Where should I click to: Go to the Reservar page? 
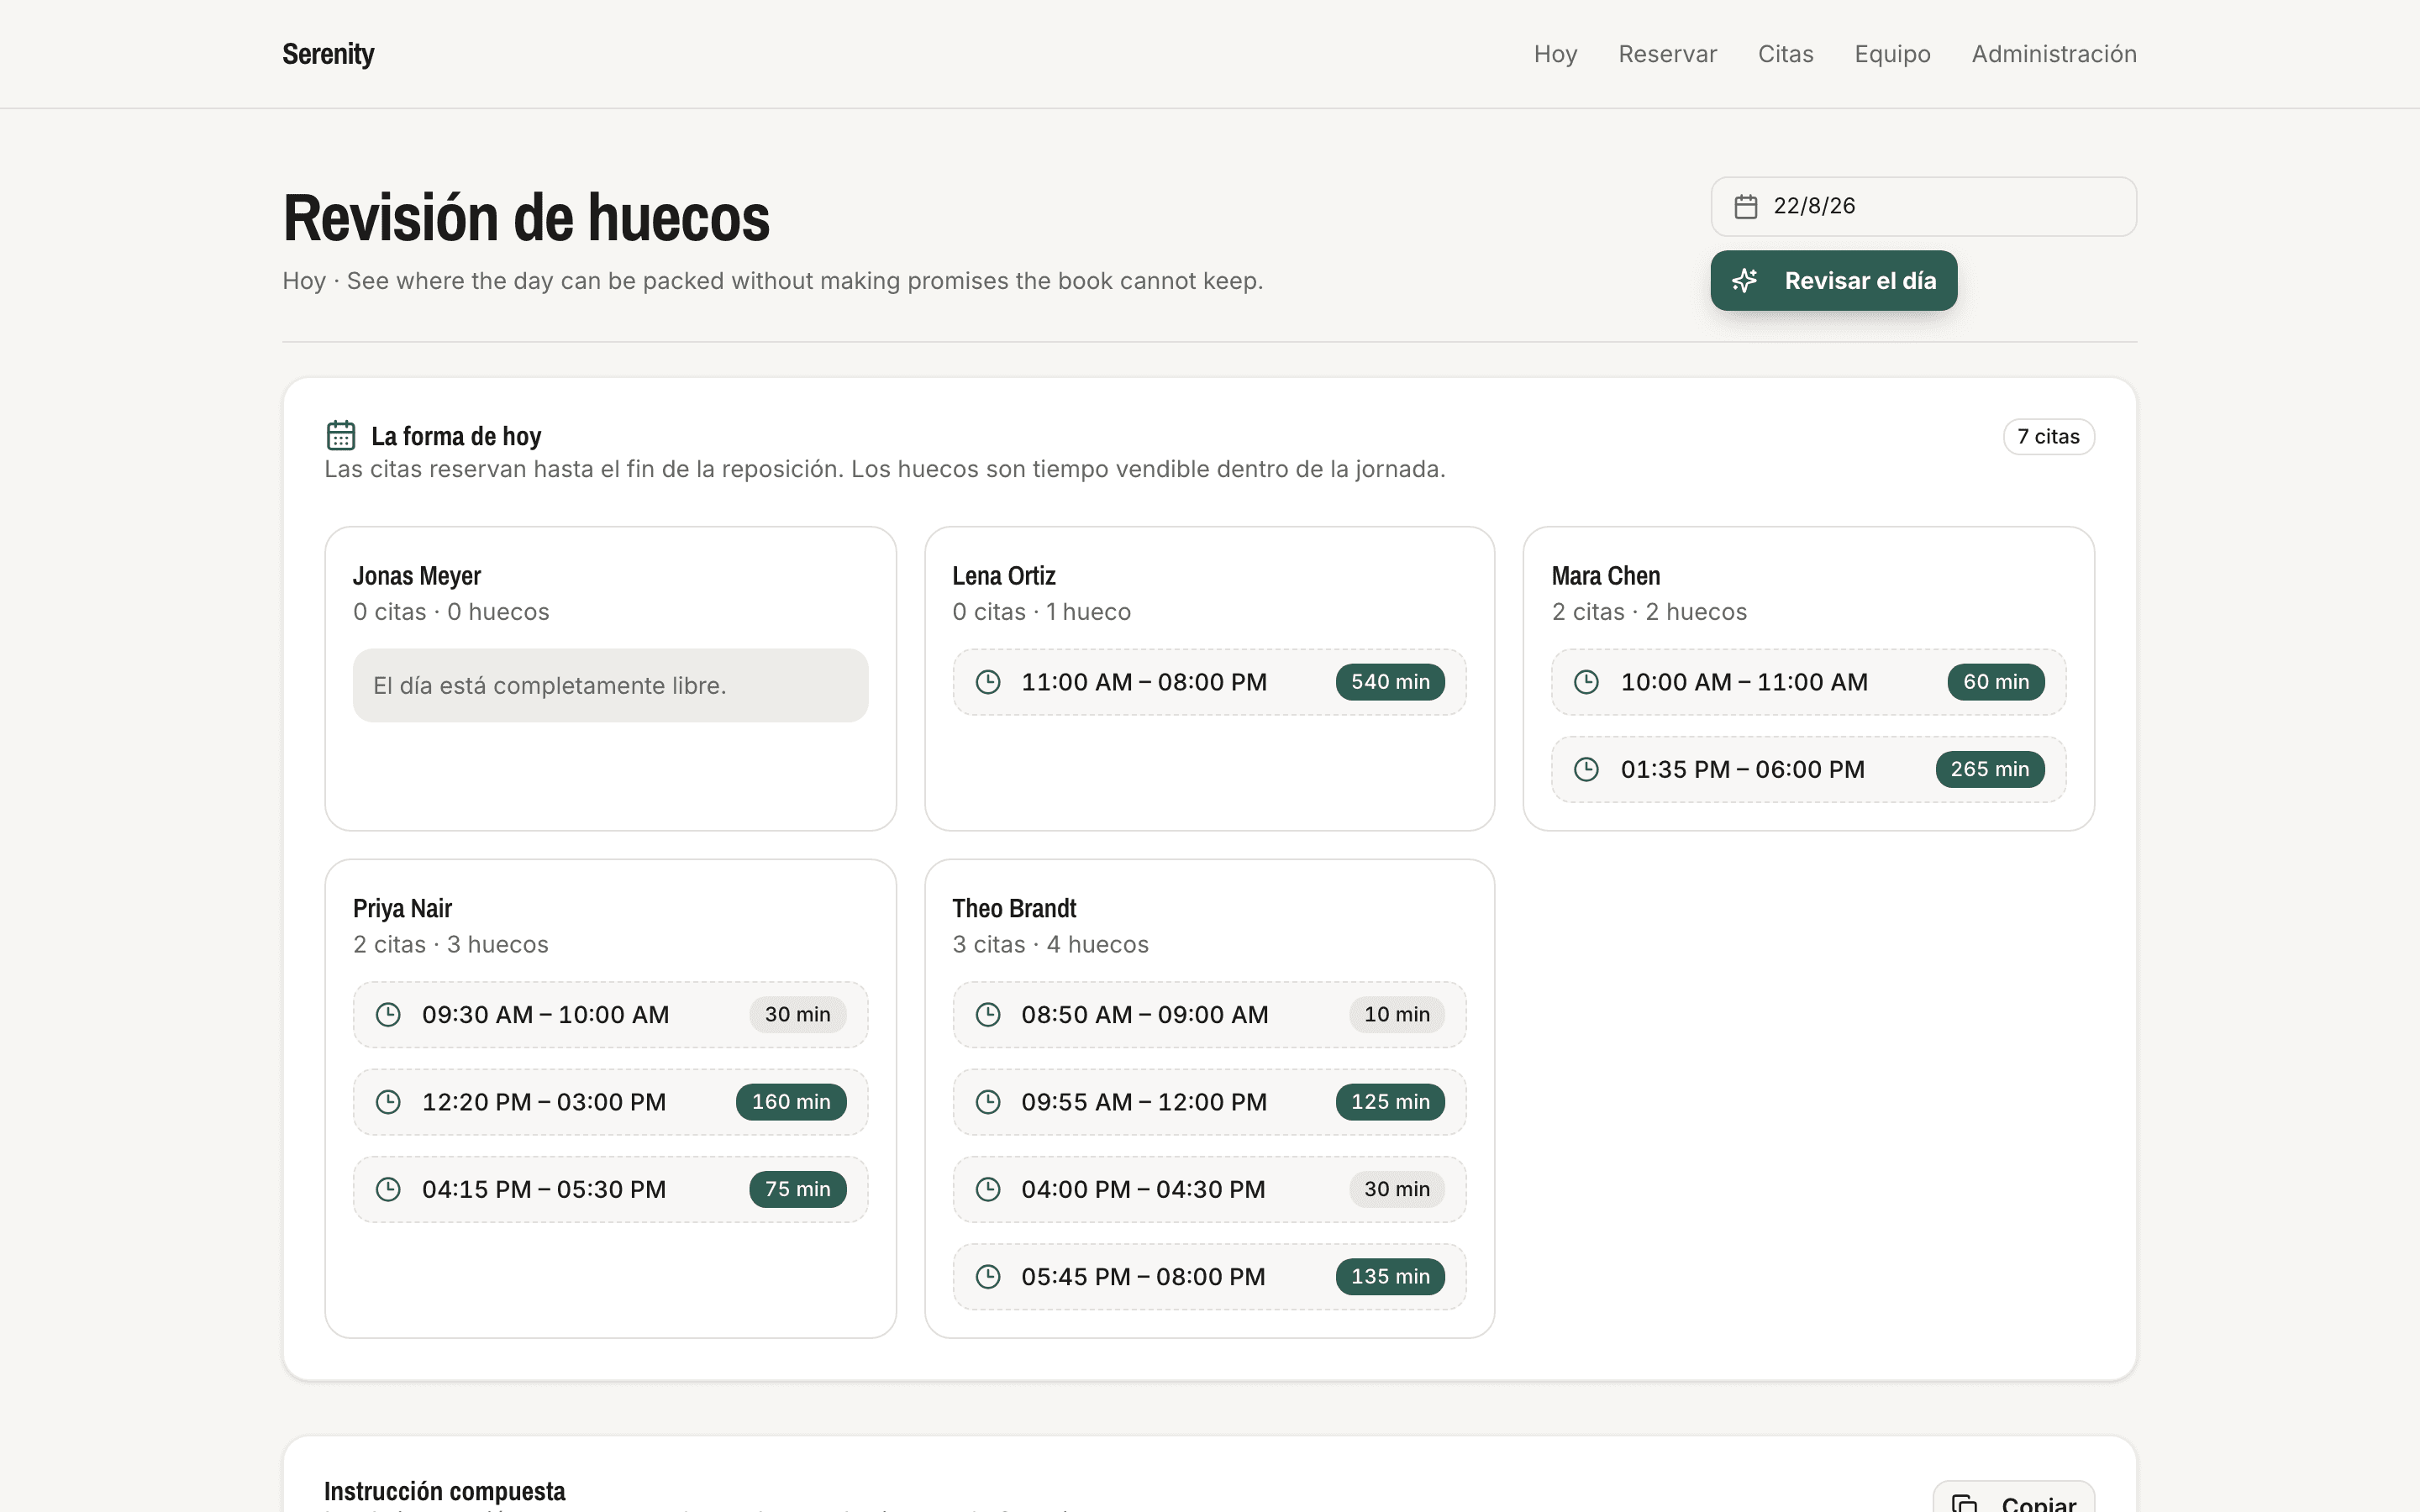1667,54
